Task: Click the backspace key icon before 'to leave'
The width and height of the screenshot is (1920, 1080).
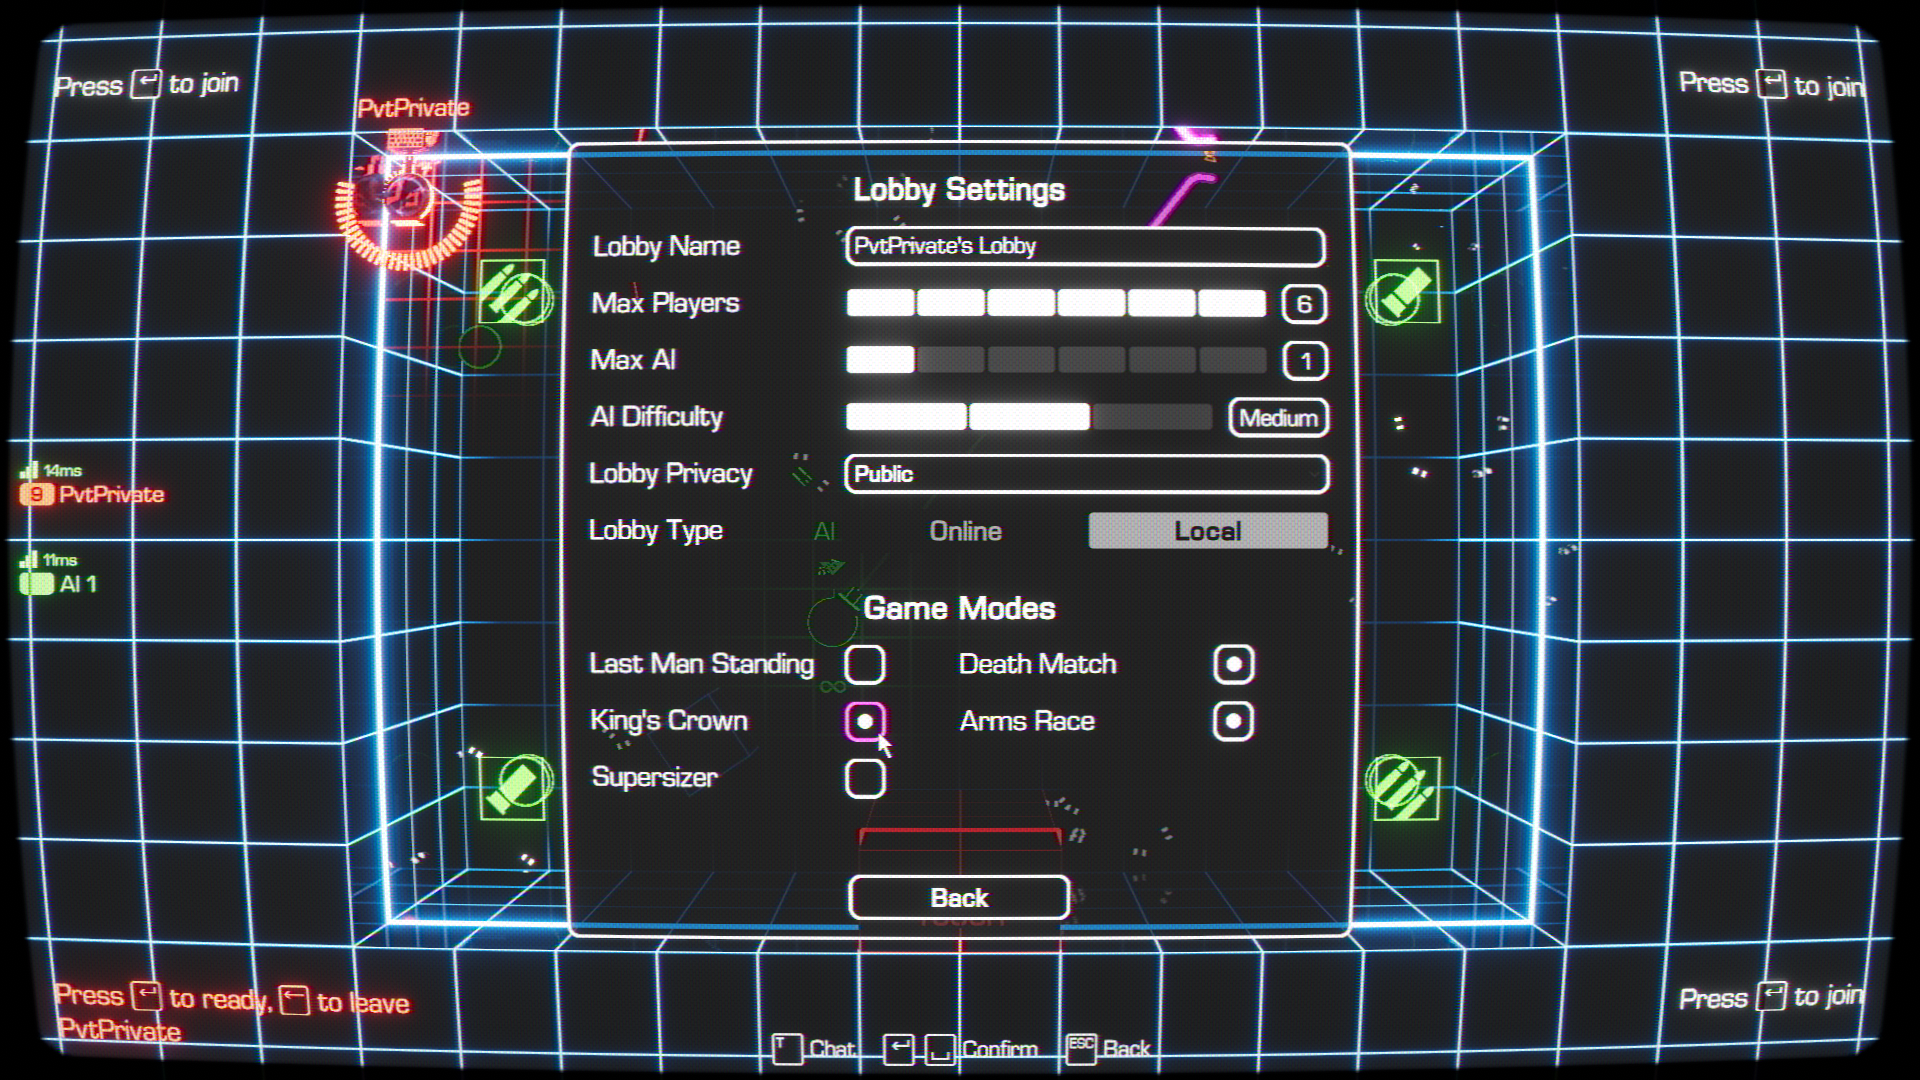Action: (x=294, y=1000)
